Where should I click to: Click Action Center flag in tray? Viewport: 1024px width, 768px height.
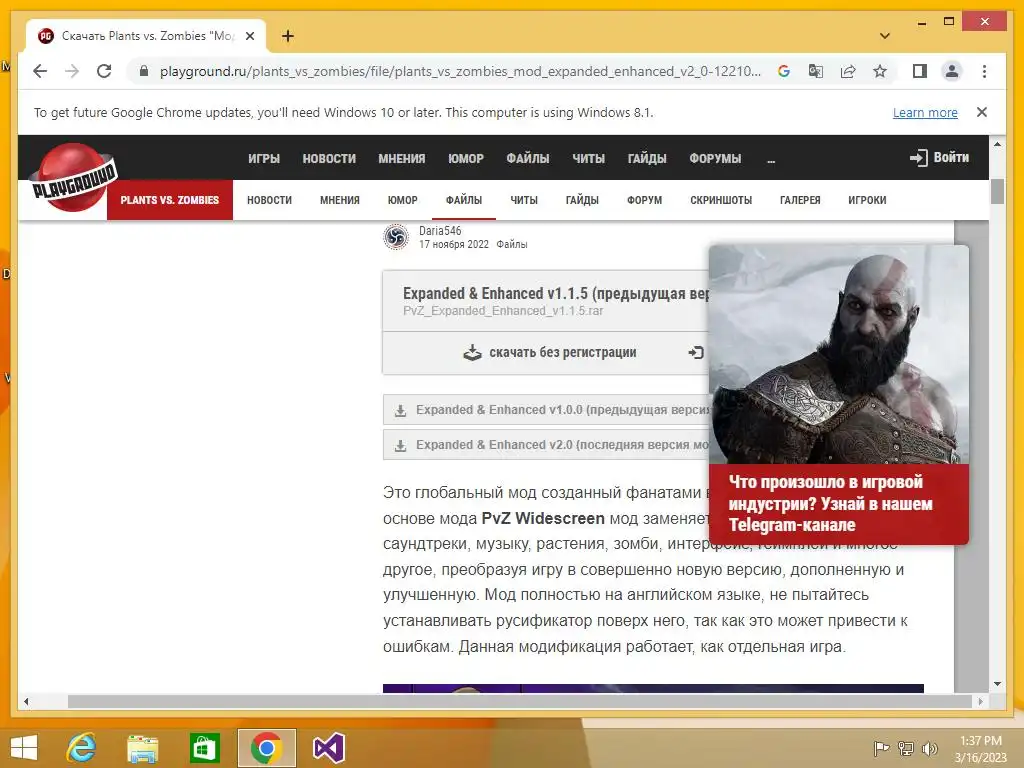click(x=882, y=748)
